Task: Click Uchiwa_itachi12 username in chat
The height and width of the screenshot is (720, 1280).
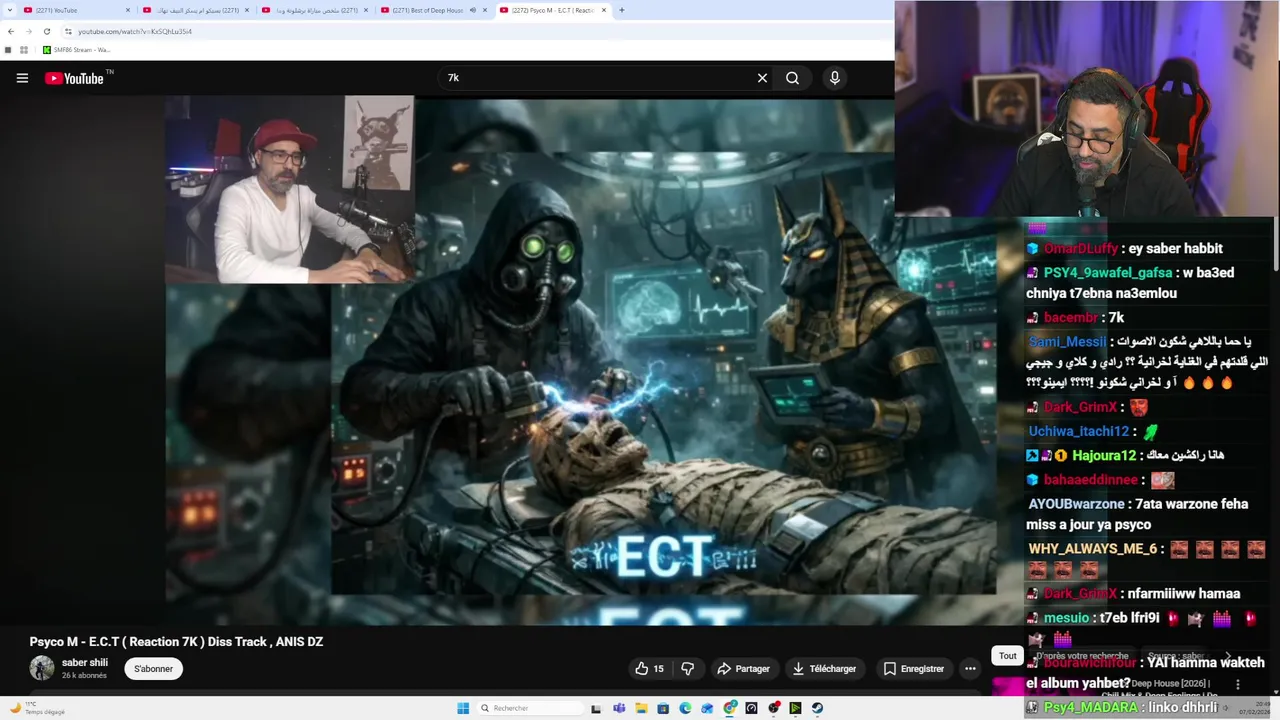Action: [x=1079, y=432]
